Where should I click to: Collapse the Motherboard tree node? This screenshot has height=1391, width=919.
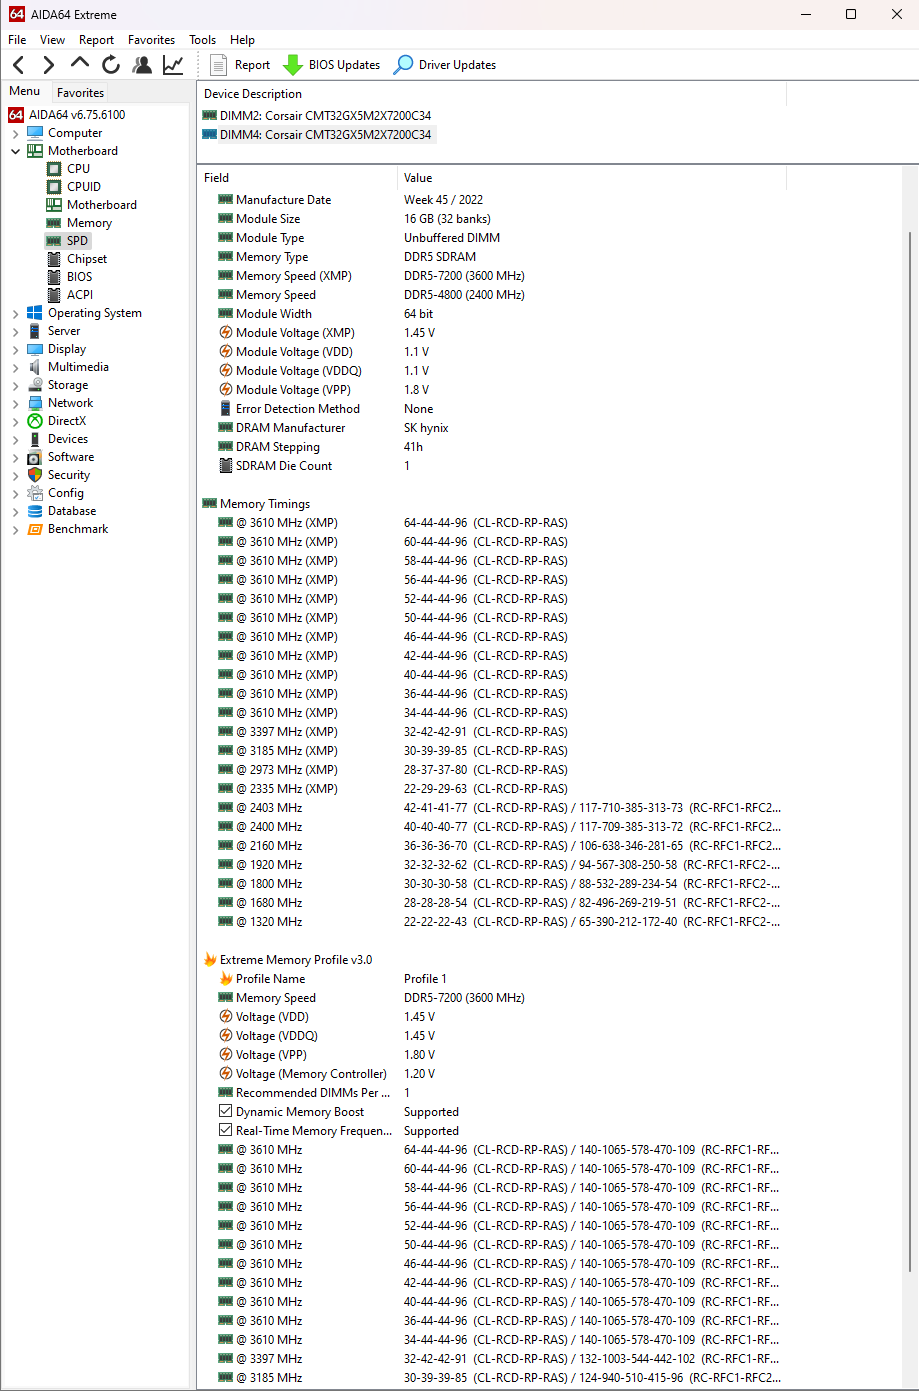pos(16,151)
